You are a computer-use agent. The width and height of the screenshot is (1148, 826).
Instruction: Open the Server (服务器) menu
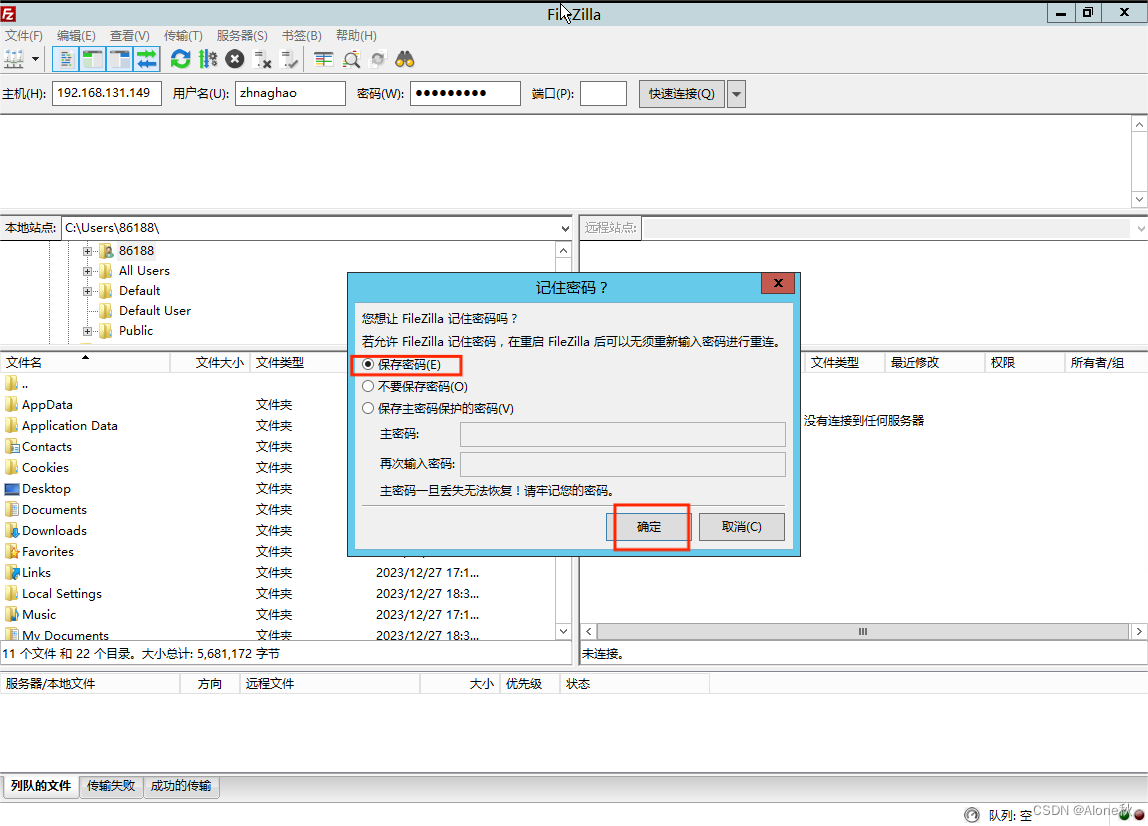coord(242,35)
